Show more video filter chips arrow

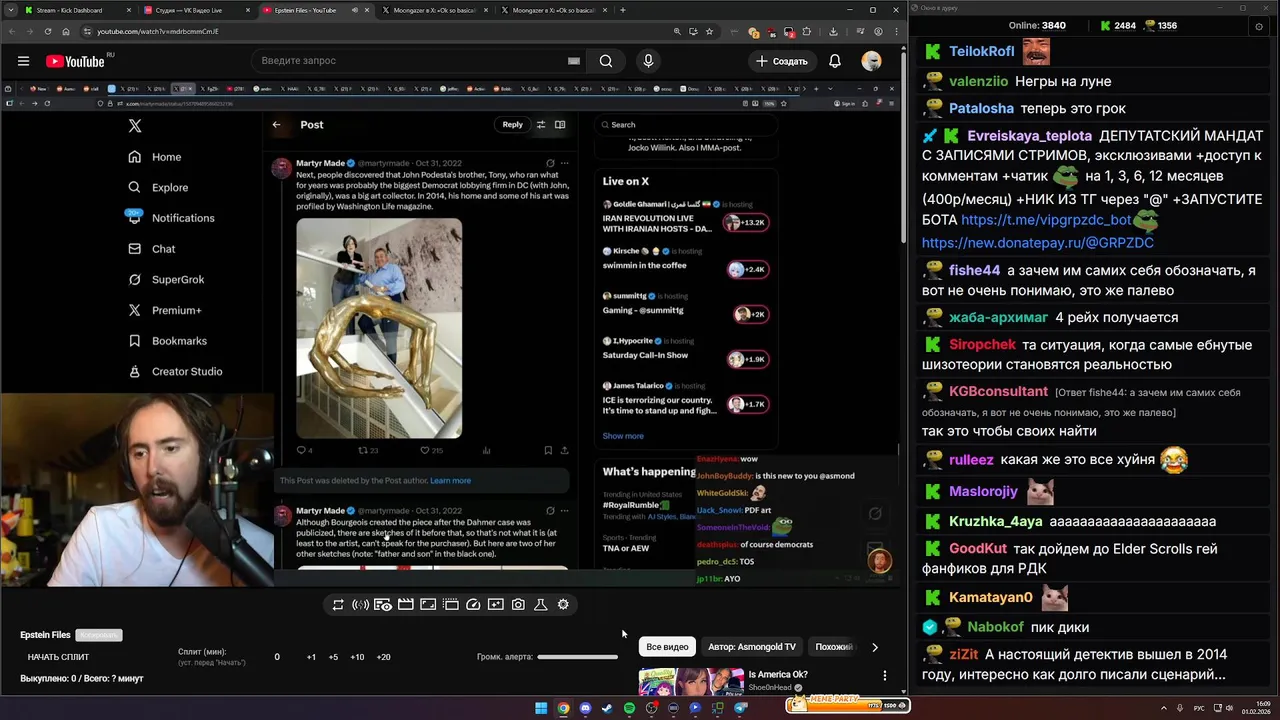(x=874, y=647)
